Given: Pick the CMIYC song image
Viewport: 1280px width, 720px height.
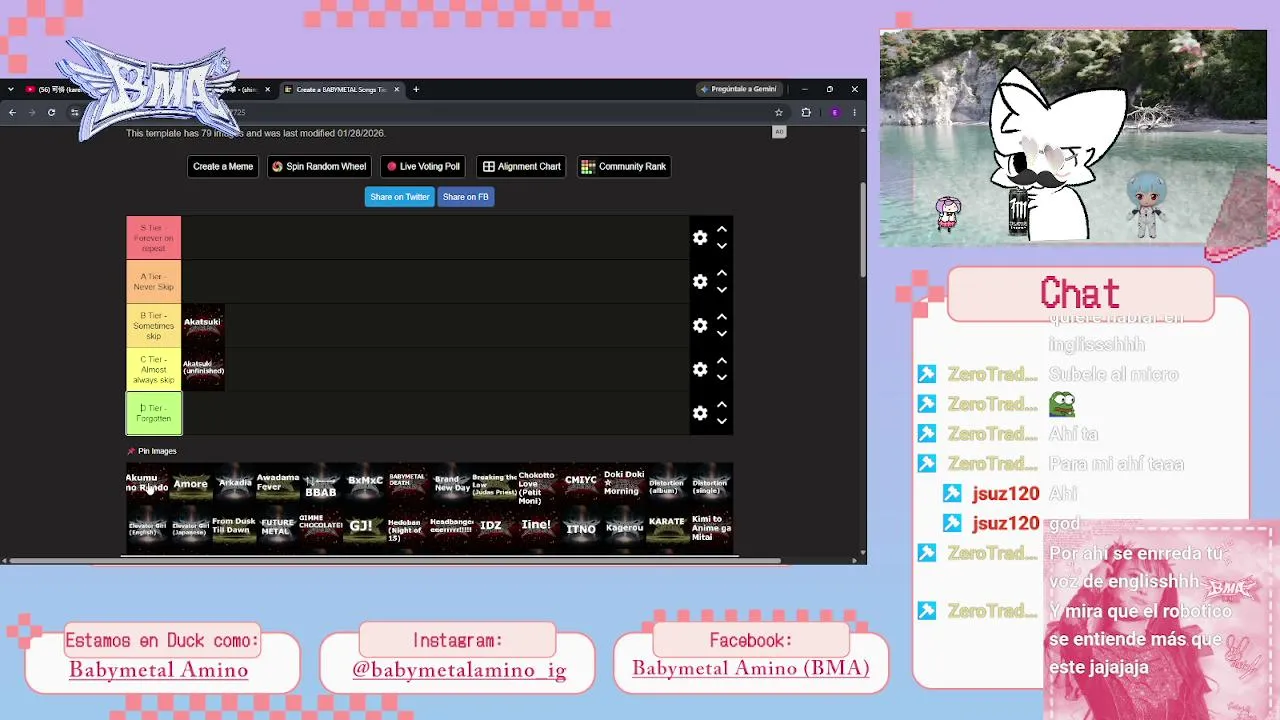Looking at the screenshot, I should click(x=581, y=484).
